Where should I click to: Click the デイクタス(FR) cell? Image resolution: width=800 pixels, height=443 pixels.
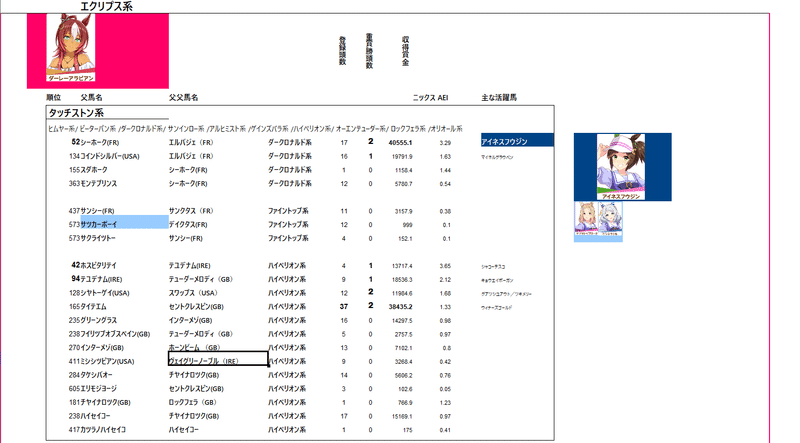tap(188, 225)
